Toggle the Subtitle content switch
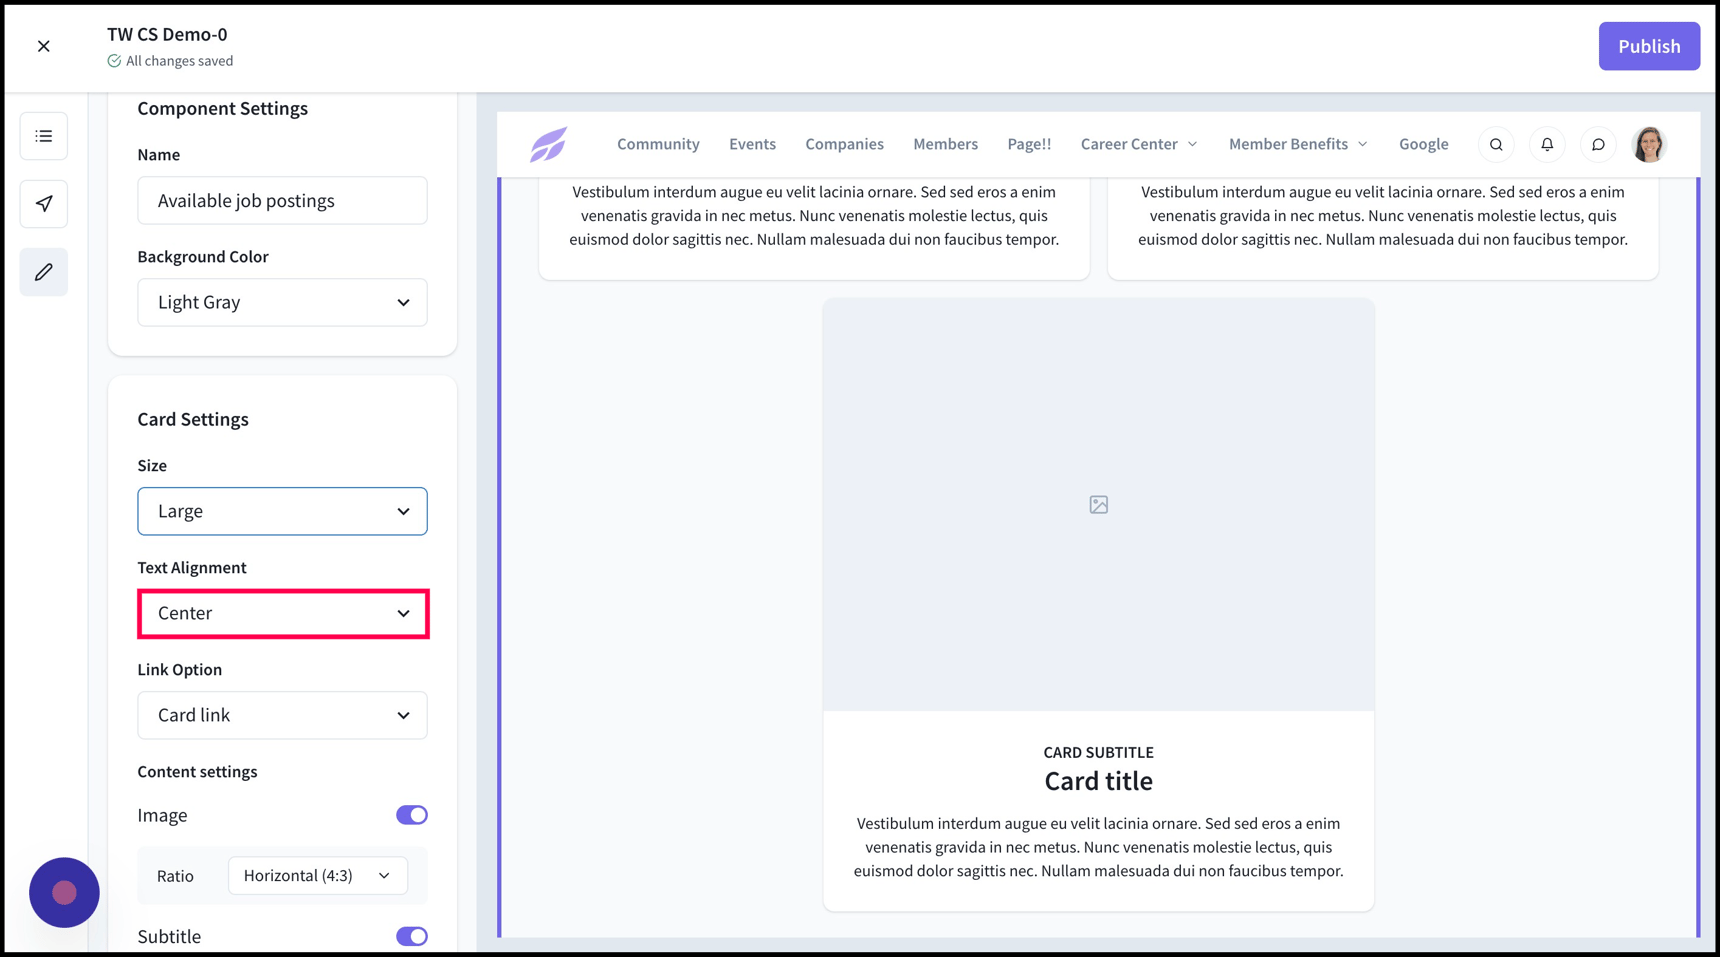1720x957 pixels. point(412,936)
